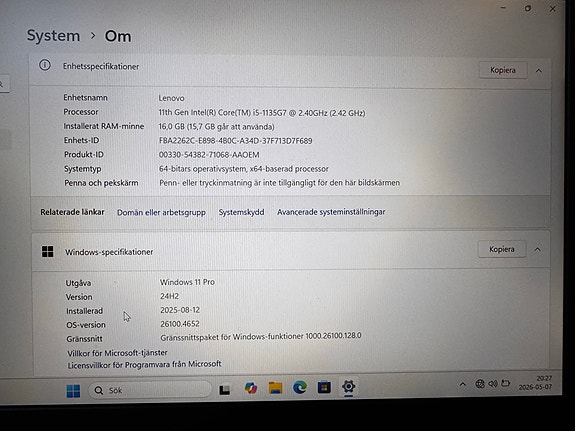Open Avancerade systeminställningar link
The width and height of the screenshot is (575, 431).
(x=331, y=212)
